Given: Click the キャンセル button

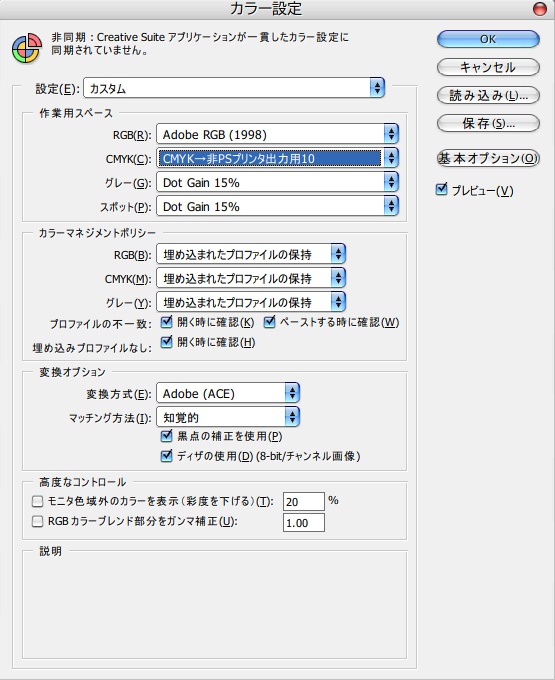Looking at the screenshot, I should click(x=488, y=67).
